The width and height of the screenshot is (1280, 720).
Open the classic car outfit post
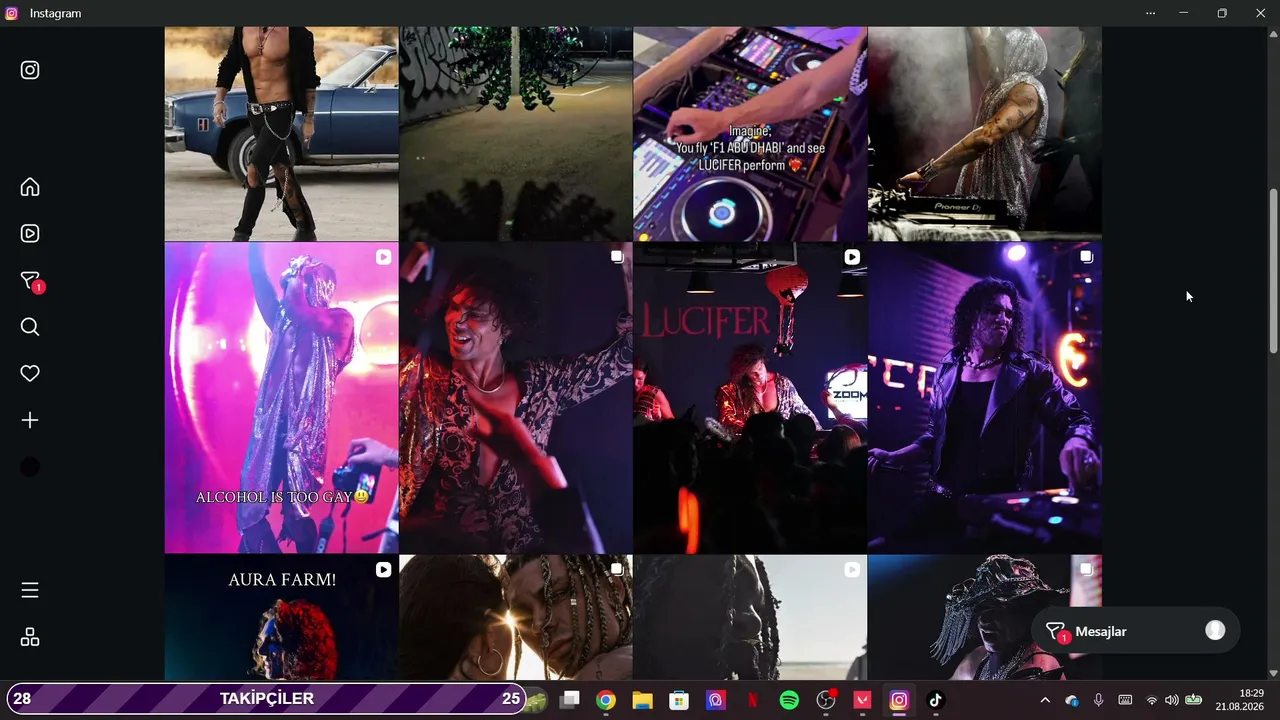[281, 134]
